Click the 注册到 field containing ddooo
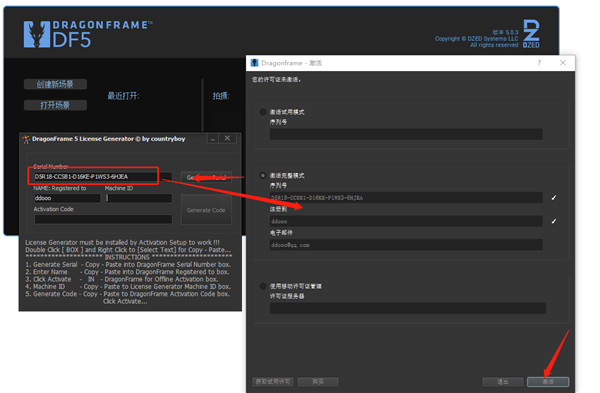Screen dimensions: 600x393 coord(406,221)
